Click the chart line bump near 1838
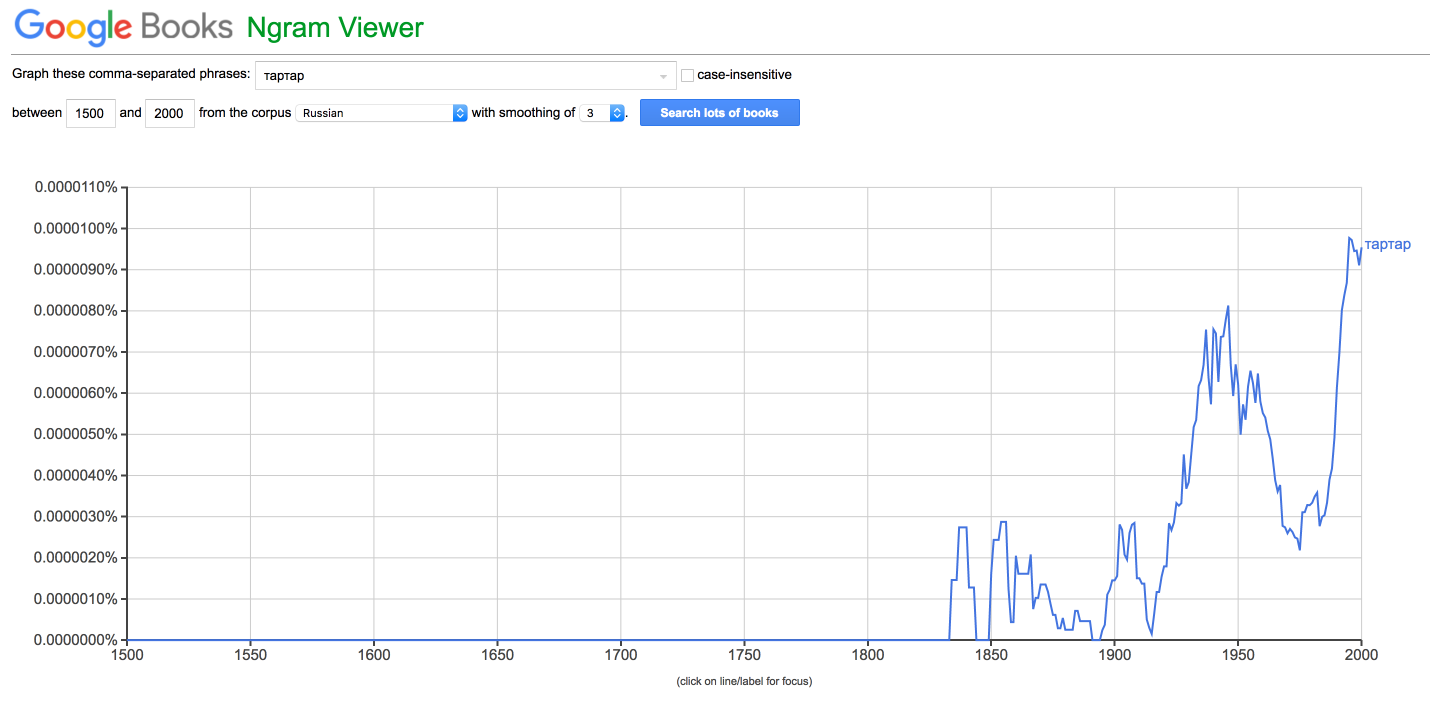Image resolution: width=1430 pixels, height=720 pixels. 962,527
